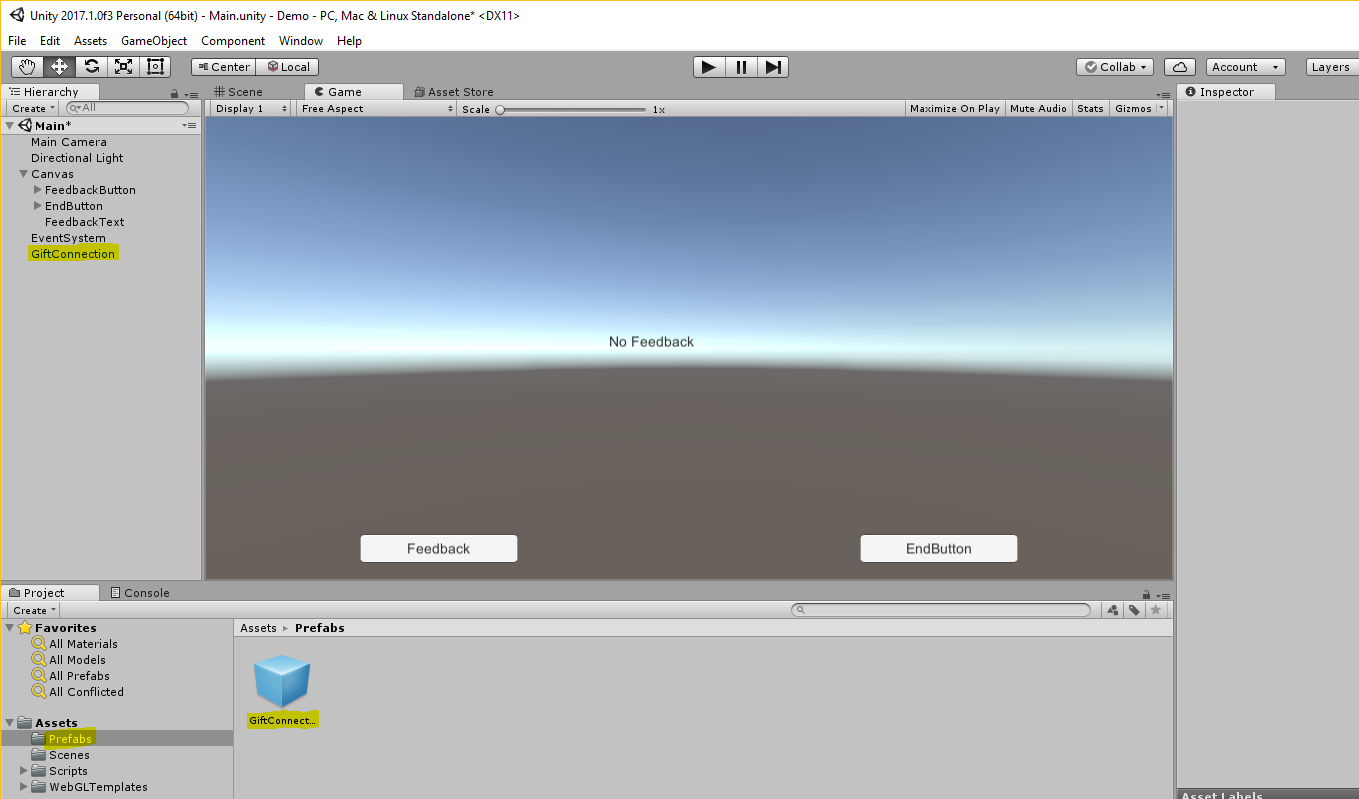The height and width of the screenshot is (799, 1359).
Task: Expand the FeedbackButton object
Action: tap(38, 190)
